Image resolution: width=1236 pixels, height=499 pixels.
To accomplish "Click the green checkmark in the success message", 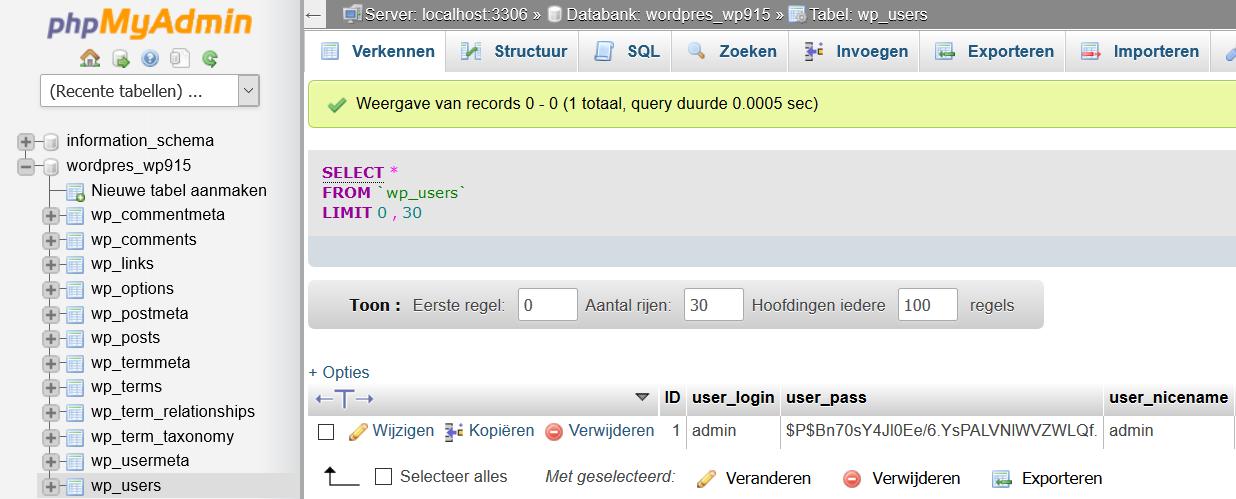I will point(337,104).
